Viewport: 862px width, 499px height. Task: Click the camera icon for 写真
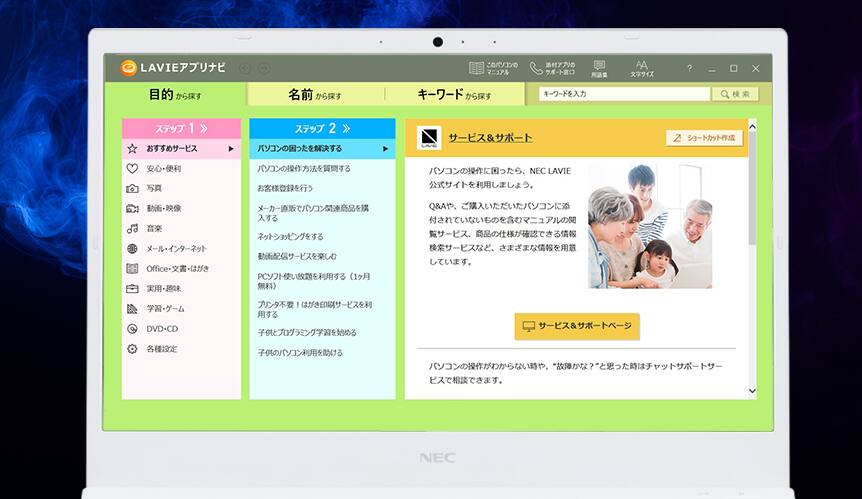[x=132, y=188]
